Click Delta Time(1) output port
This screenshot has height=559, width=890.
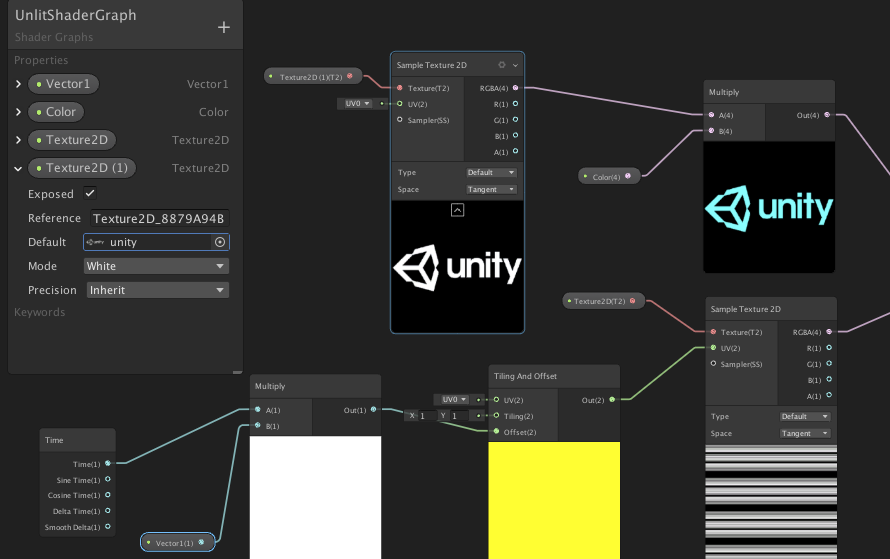(x=108, y=511)
